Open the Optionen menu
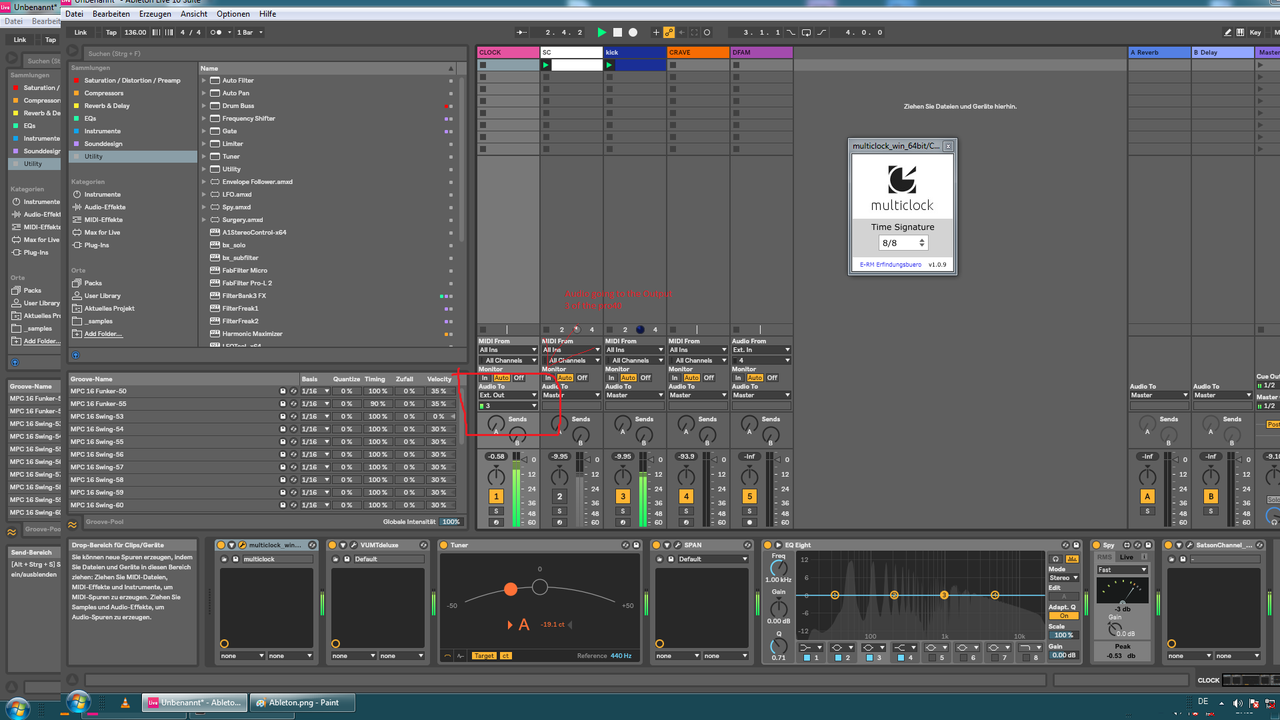 click(233, 14)
